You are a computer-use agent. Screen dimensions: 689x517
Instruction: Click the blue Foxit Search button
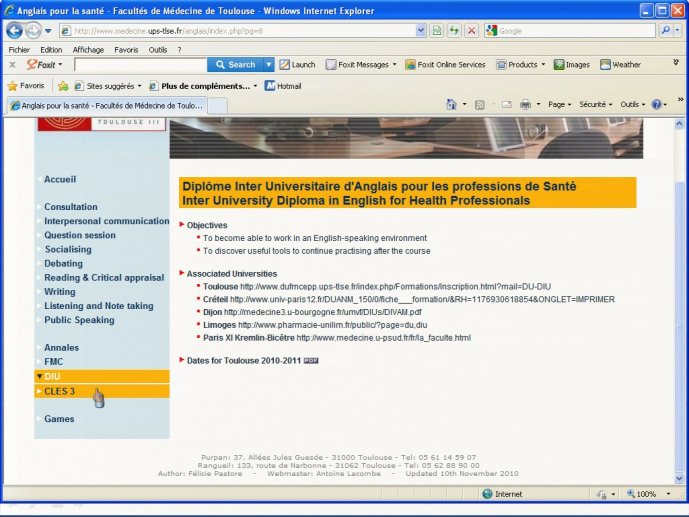tap(235, 65)
